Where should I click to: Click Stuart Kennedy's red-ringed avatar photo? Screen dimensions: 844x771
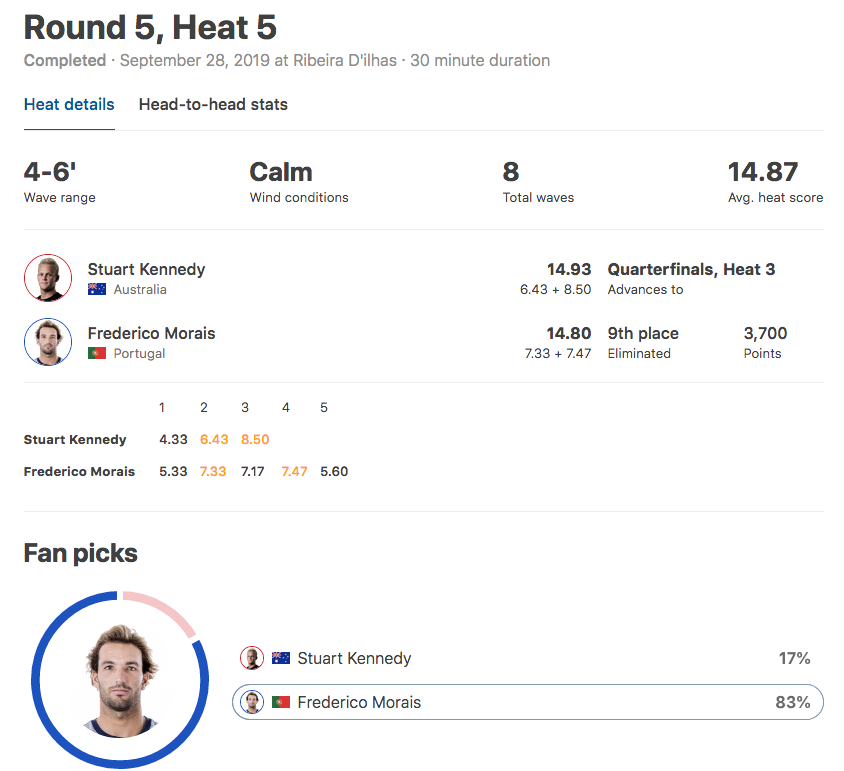pos(48,278)
